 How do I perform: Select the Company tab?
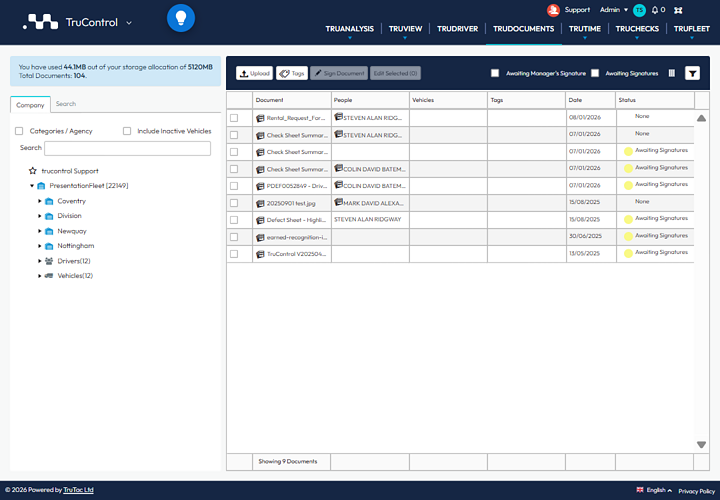(30, 105)
